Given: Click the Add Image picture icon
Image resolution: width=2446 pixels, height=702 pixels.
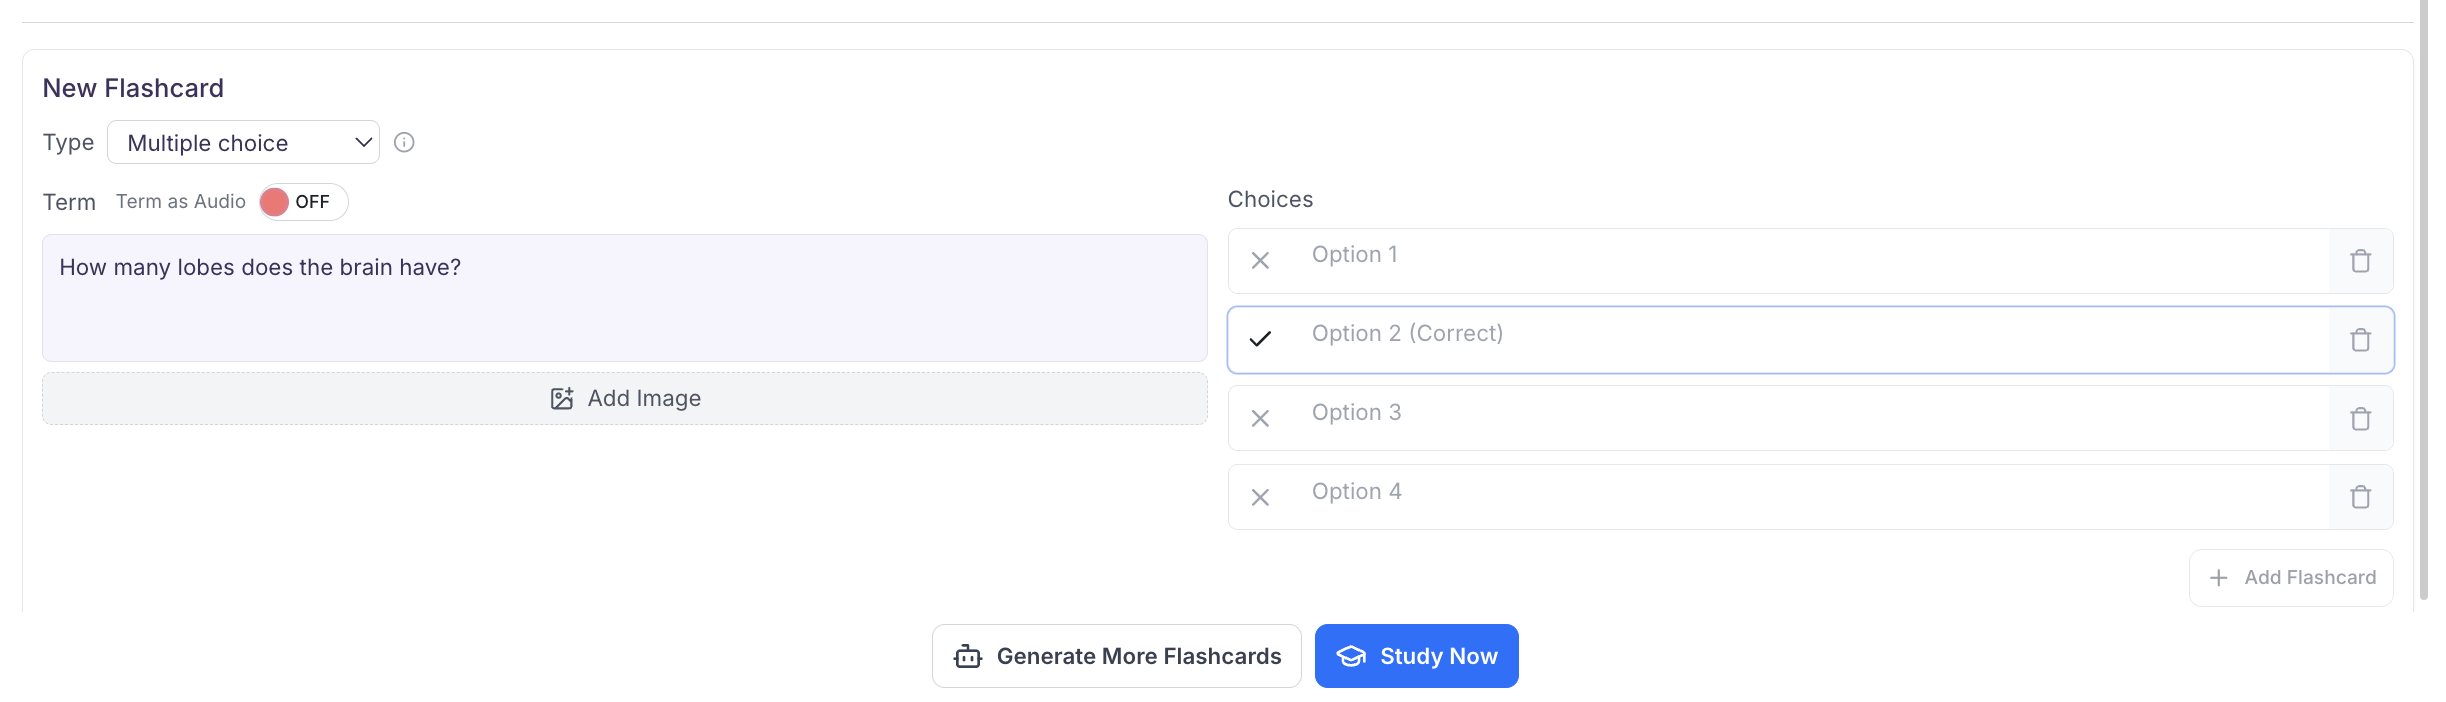Looking at the screenshot, I should [562, 398].
